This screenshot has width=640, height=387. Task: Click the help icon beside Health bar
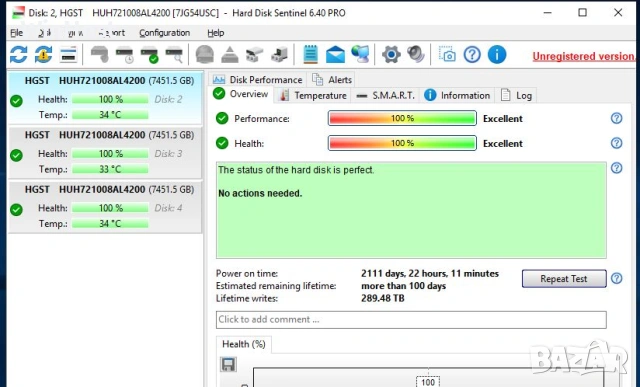[616, 143]
